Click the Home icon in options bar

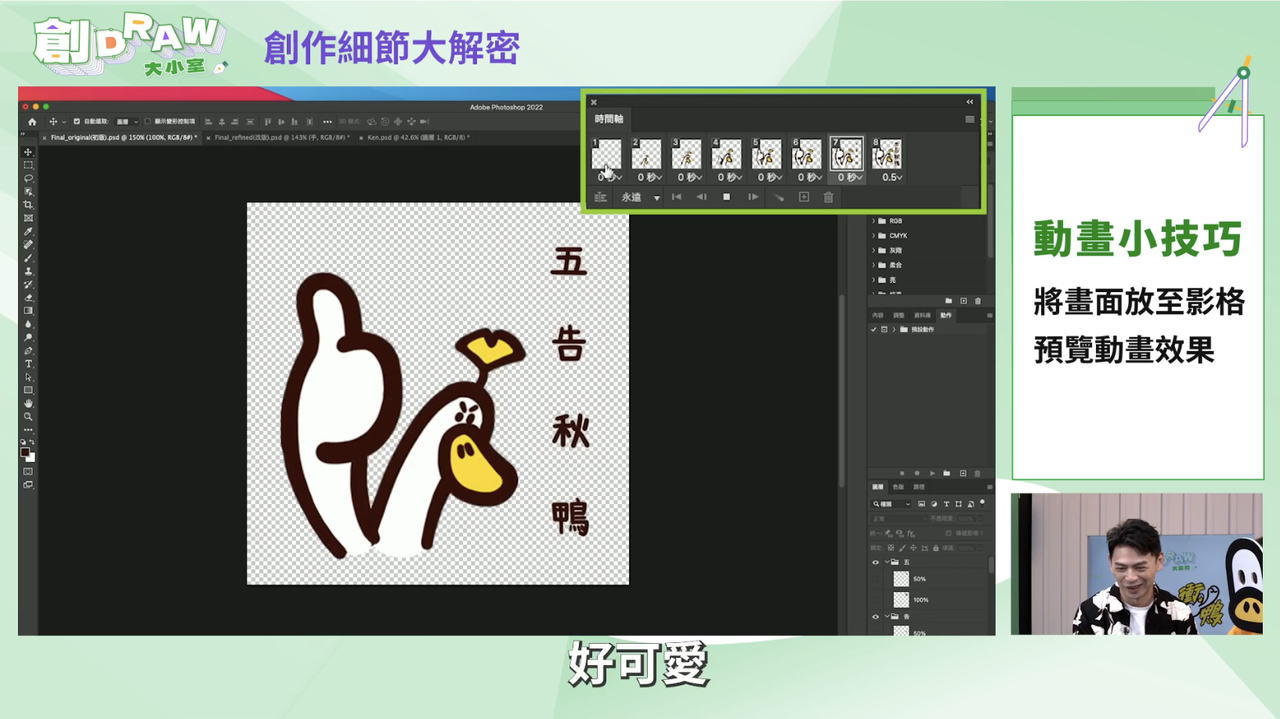click(32, 122)
